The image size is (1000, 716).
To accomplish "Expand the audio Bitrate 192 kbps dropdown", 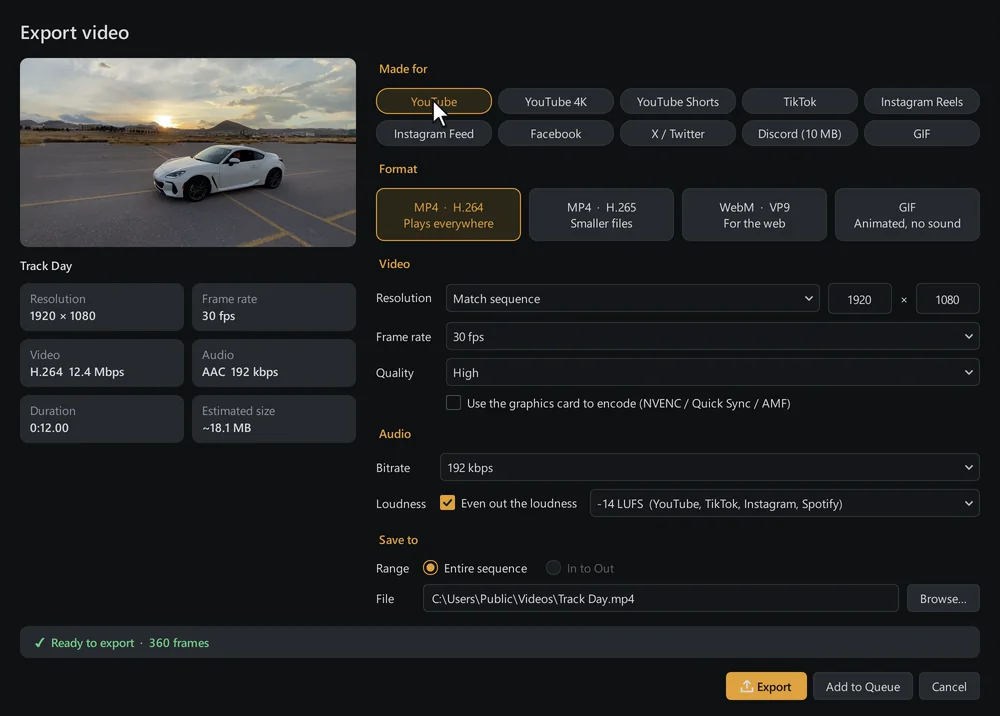I will [709, 467].
